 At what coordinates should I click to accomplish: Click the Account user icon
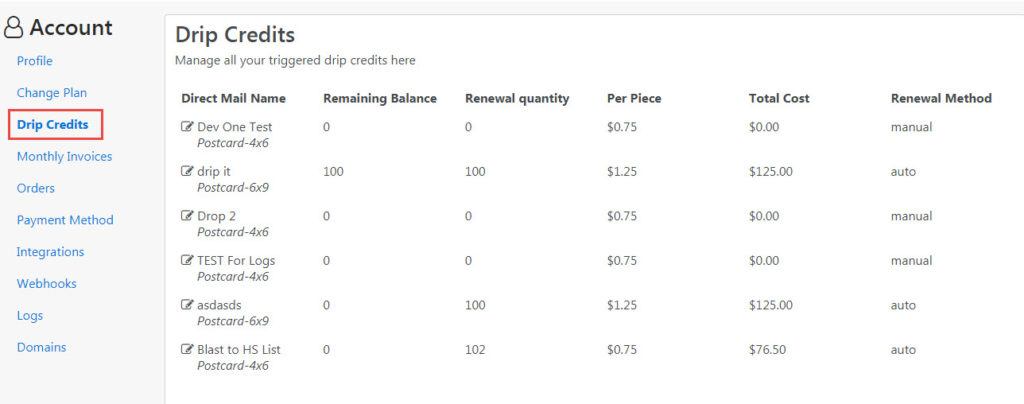pyautogui.click(x=14, y=27)
